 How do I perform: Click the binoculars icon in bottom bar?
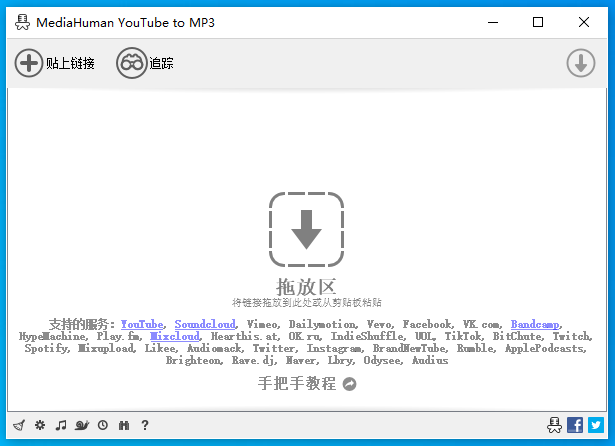(123, 425)
